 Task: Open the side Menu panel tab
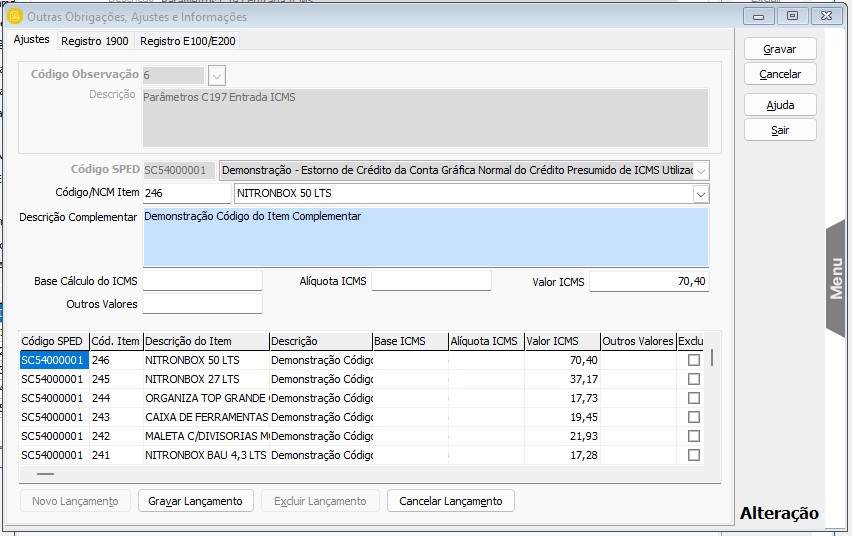tap(837, 278)
